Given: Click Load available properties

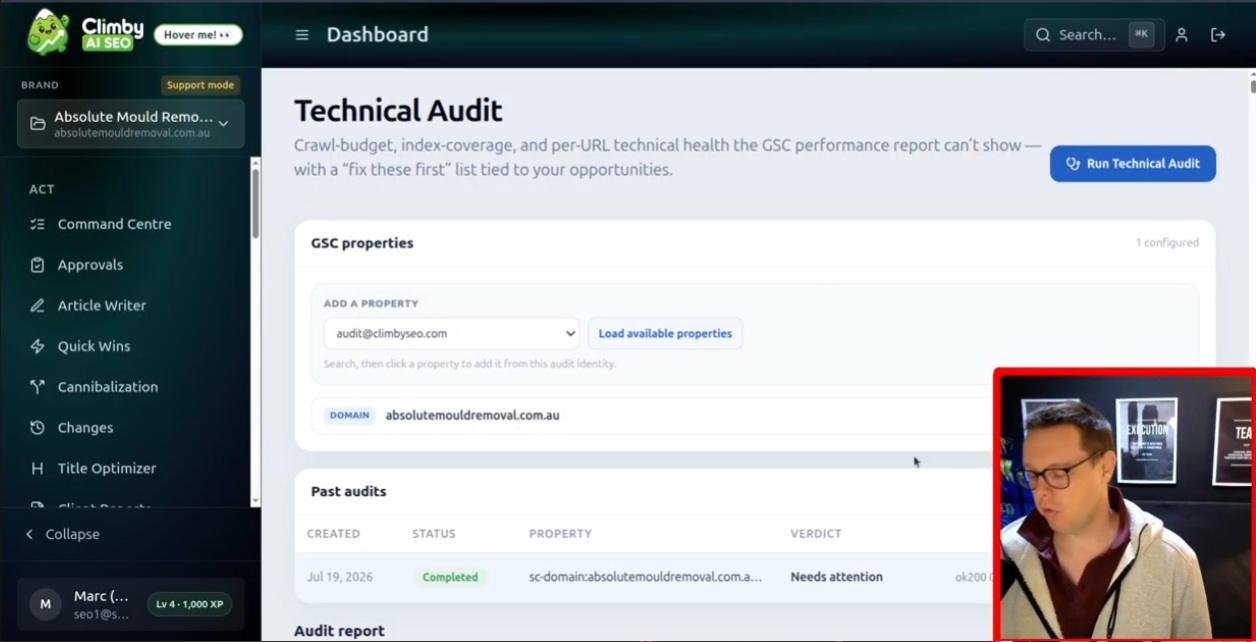Looking at the screenshot, I should coord(665,333).
